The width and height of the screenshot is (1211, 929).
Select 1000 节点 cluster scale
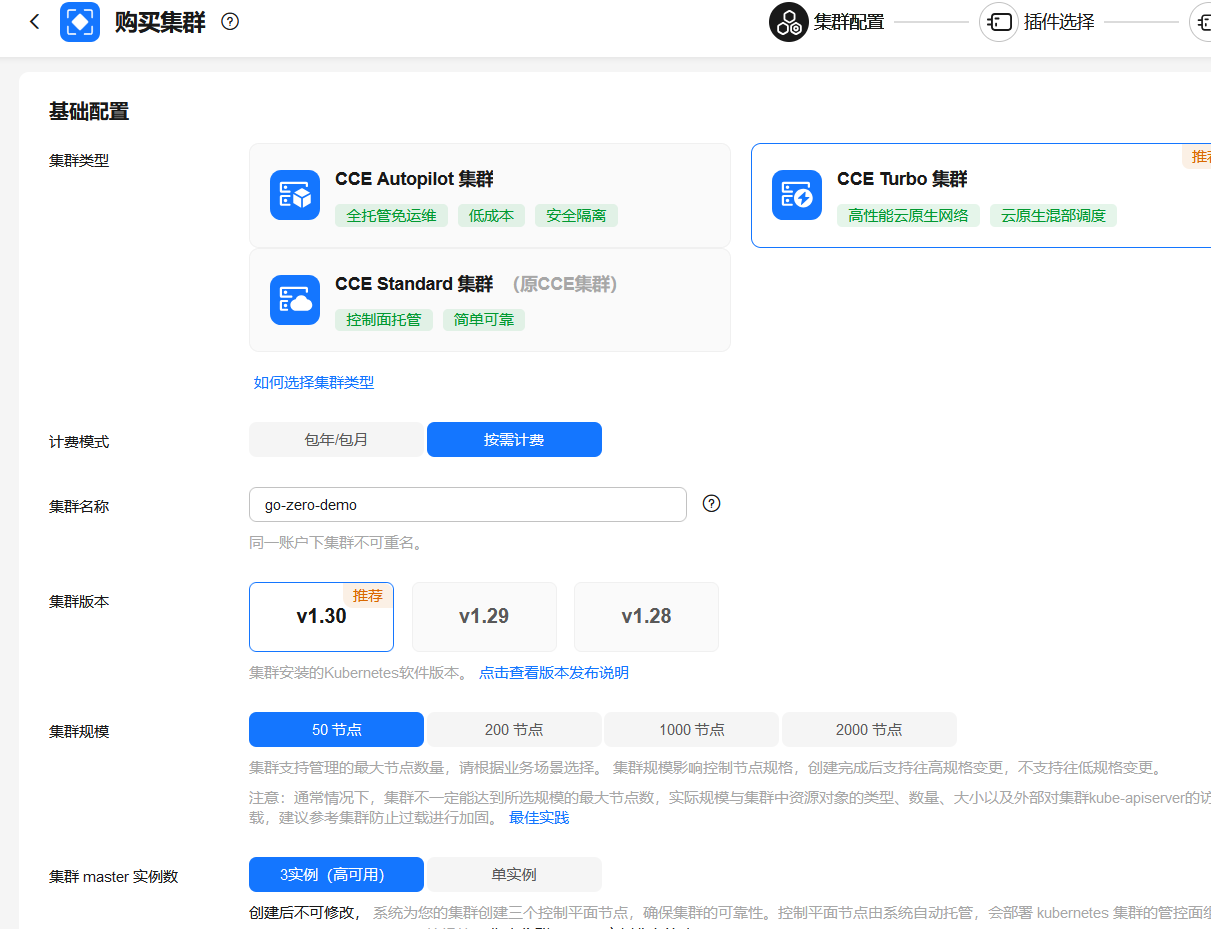click(x=692, y=729)
